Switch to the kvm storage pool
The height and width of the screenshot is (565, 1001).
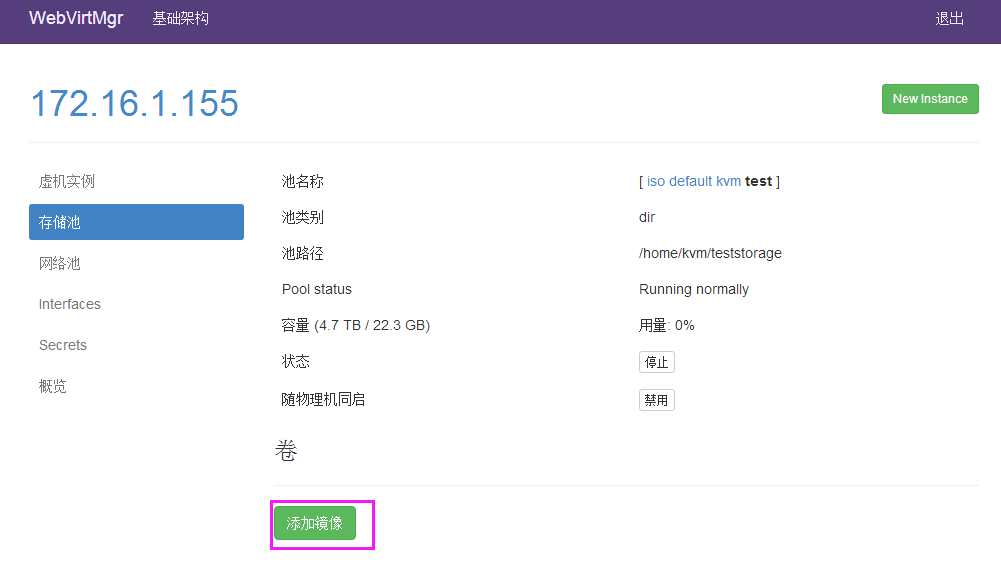click(728, 181)
